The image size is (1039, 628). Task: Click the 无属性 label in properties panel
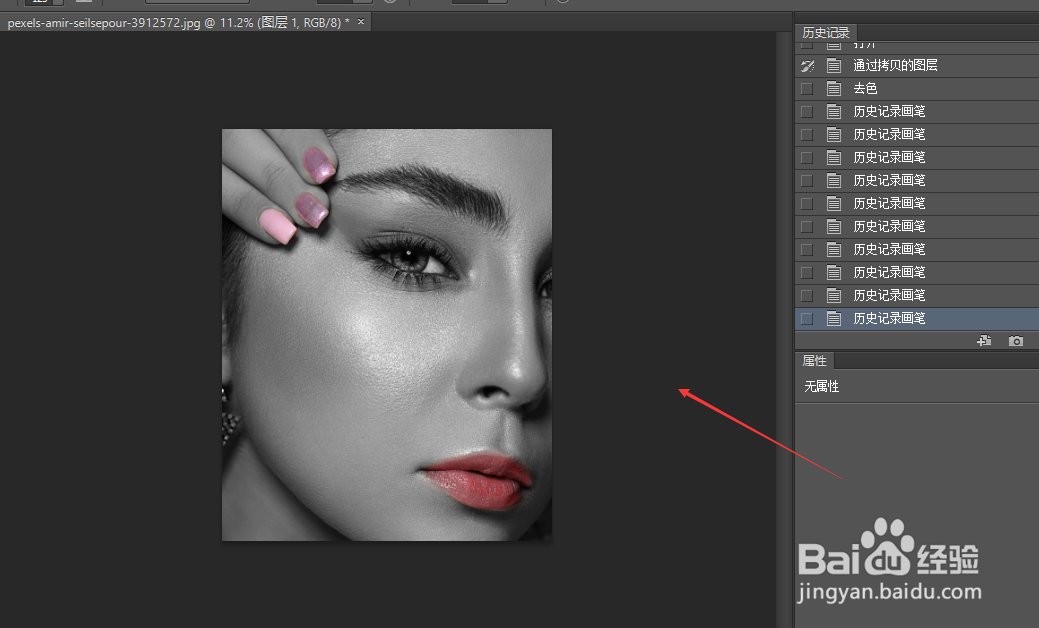tap(822, 386)
